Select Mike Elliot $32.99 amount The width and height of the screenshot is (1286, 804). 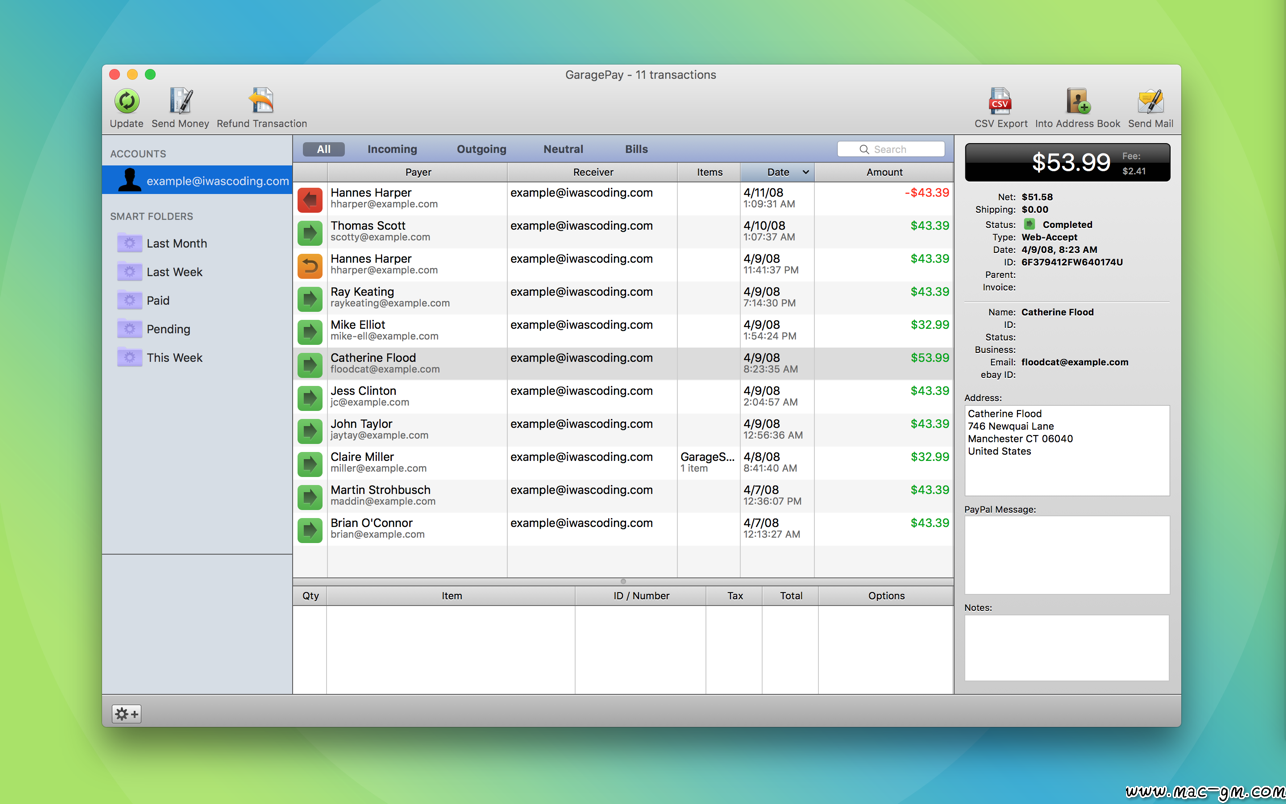[930, 325]
